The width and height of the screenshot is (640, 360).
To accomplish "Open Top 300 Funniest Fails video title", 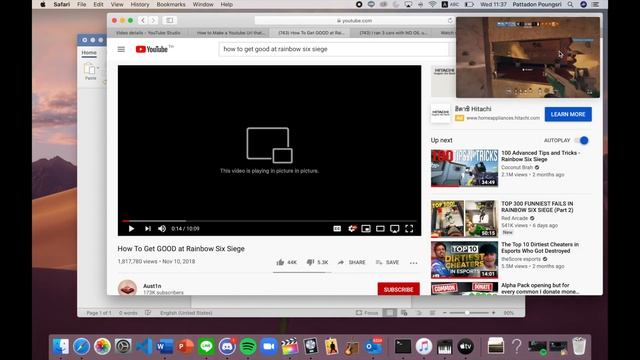I will (x=537, y=207).
